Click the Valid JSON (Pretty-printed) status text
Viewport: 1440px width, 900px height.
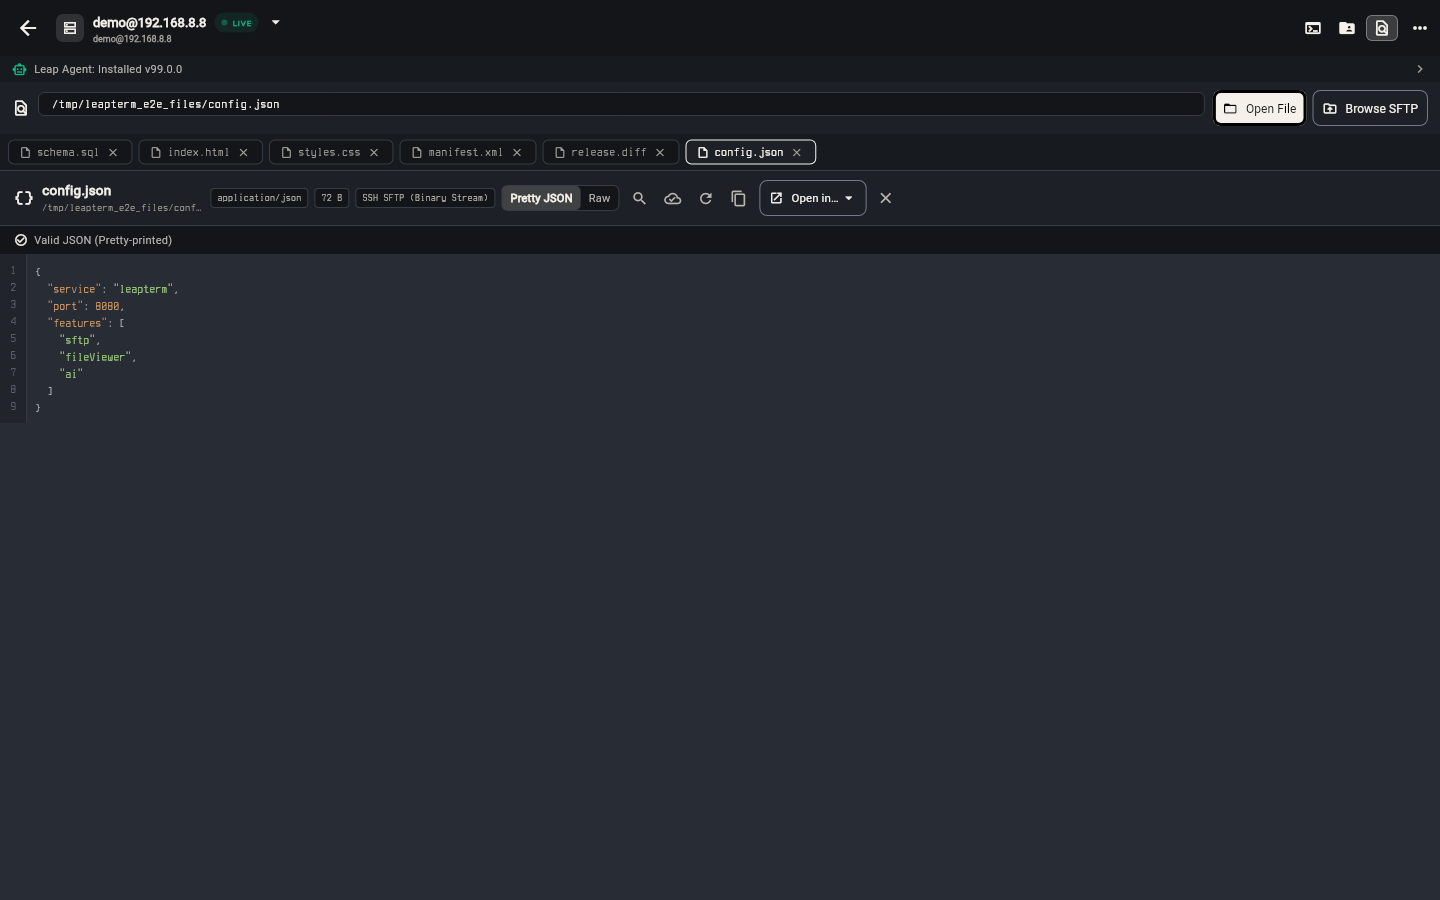(103, 240)
